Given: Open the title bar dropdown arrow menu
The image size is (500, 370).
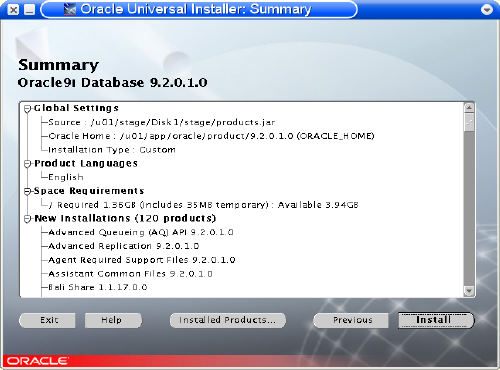Looking at the screenshot, I should (x=487, y=10).
